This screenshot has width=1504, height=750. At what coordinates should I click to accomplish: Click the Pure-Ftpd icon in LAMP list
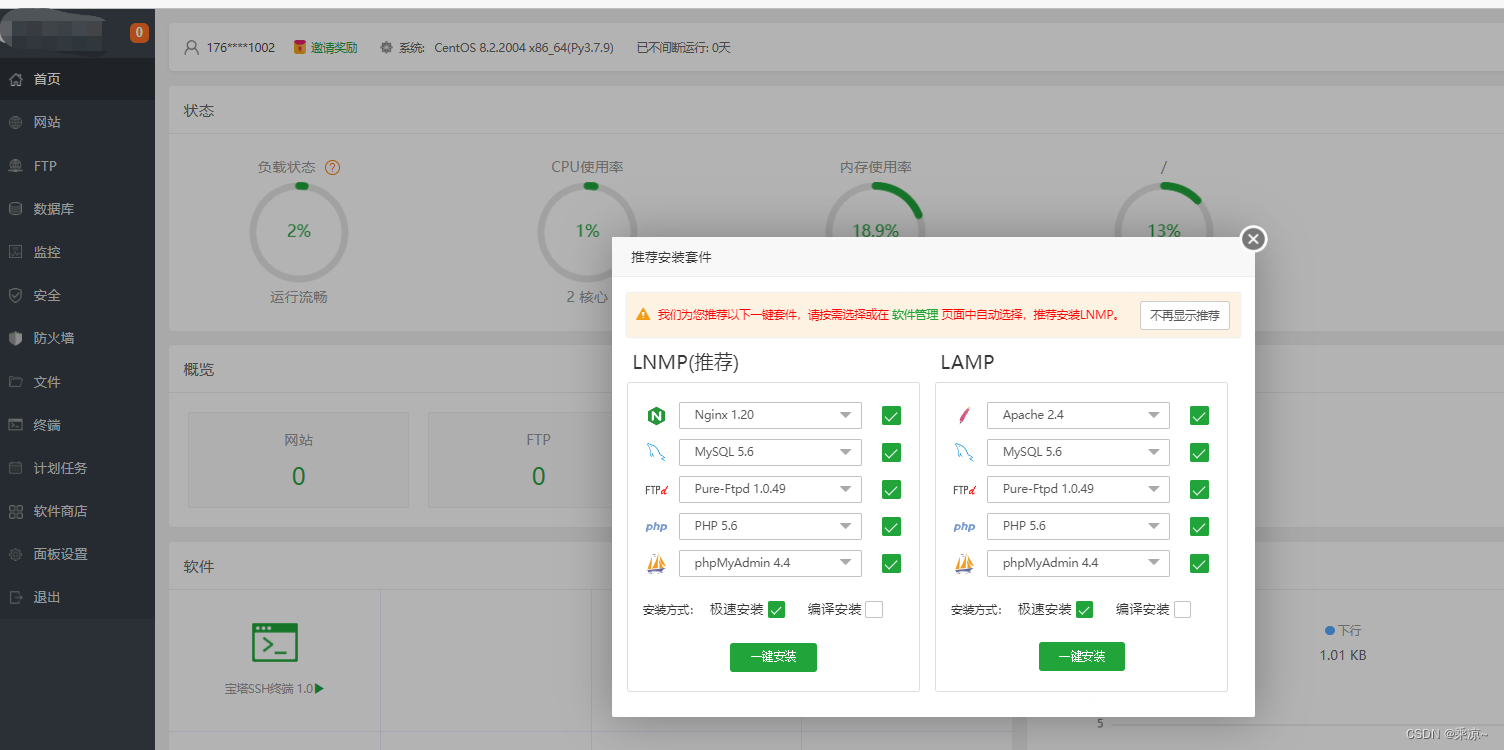964,490
